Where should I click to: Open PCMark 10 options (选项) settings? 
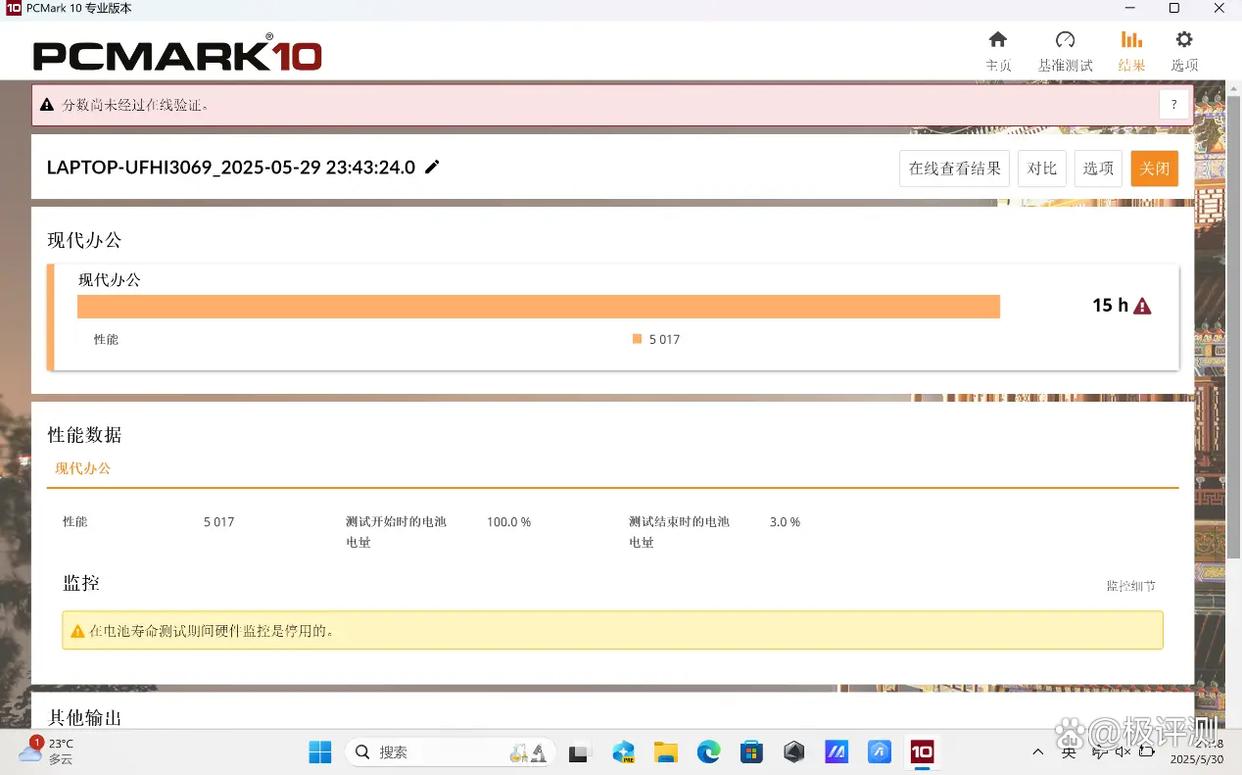(1184, 50)
